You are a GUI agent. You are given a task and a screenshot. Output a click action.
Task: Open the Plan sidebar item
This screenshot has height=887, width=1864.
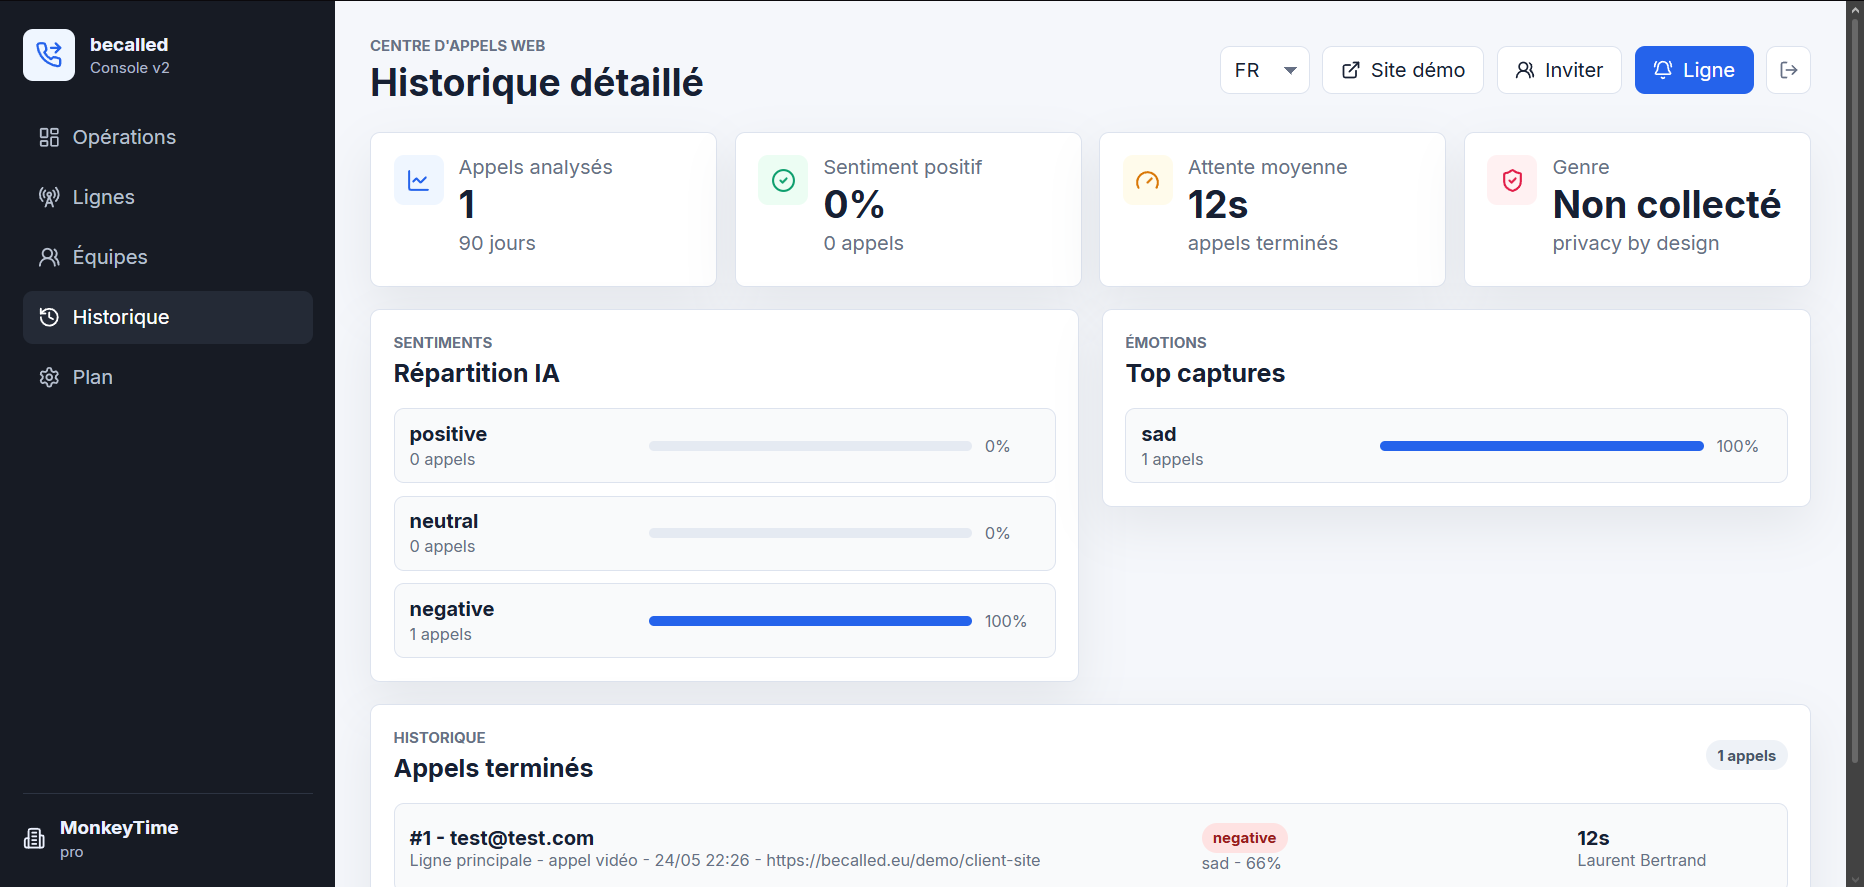168,377
